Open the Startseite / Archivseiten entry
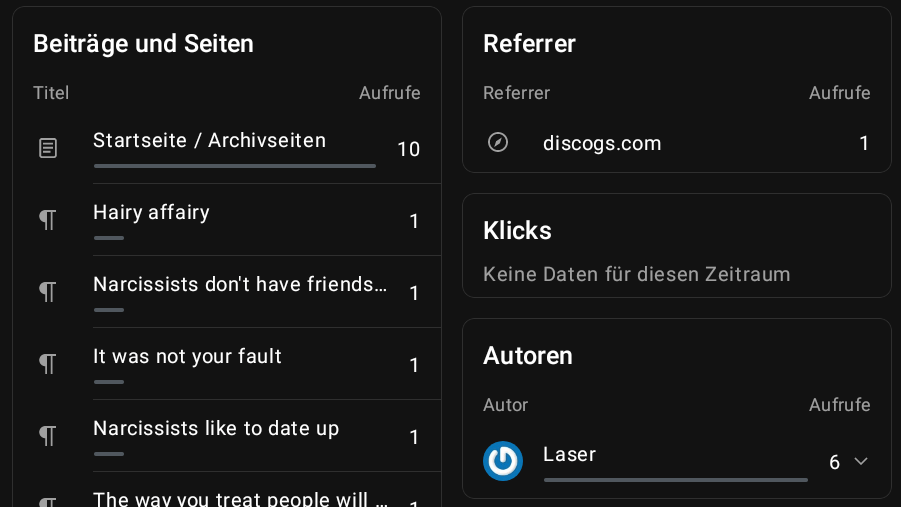This screenshot has height=507, width=901. tap(209, 140)
